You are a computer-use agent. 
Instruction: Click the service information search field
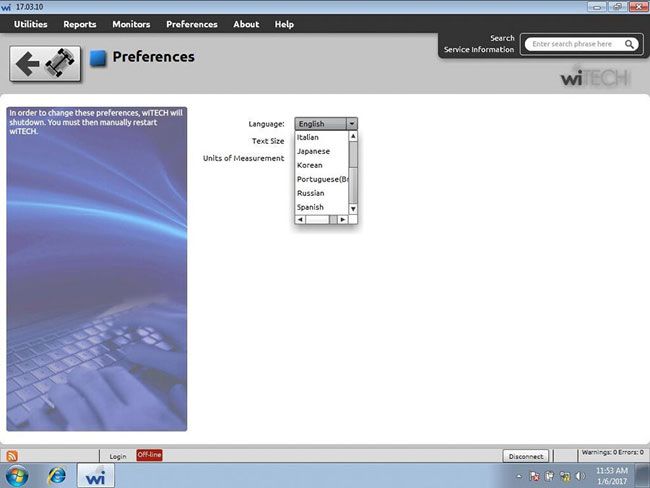click(575, 44)
